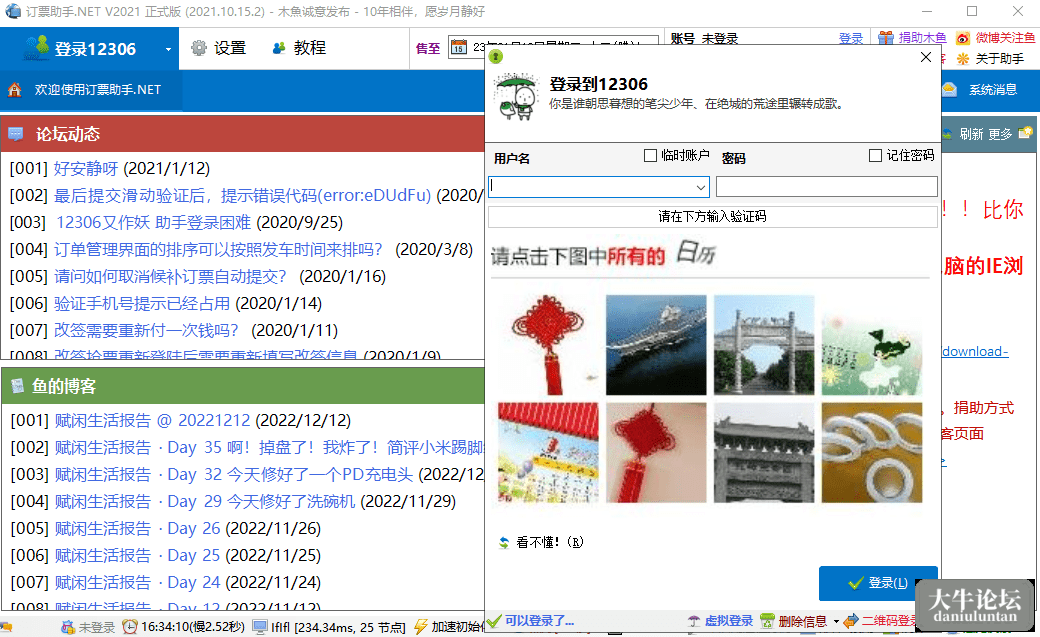Click the clock icon in the status bar

click(x=130, y=627)
